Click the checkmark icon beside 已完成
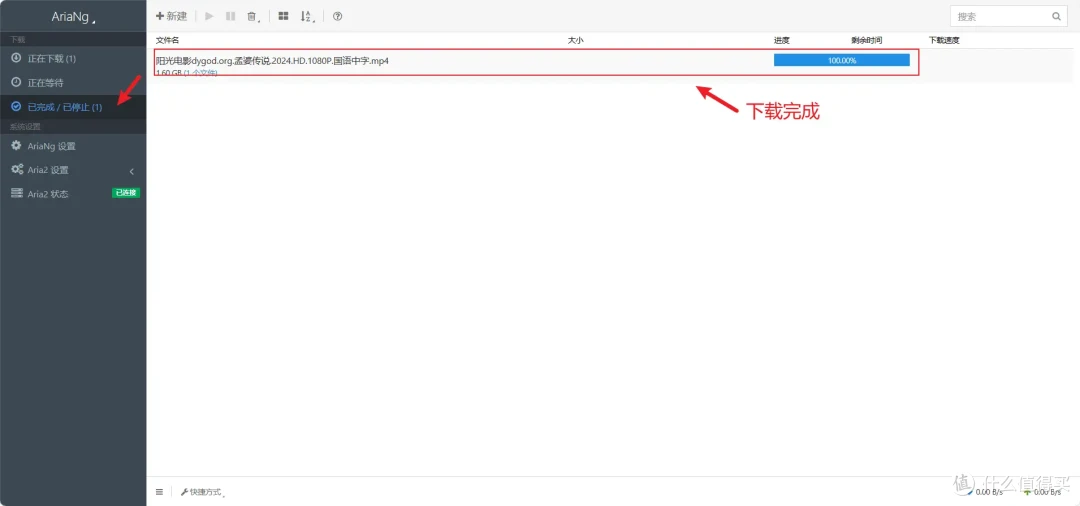 [16, 107]
